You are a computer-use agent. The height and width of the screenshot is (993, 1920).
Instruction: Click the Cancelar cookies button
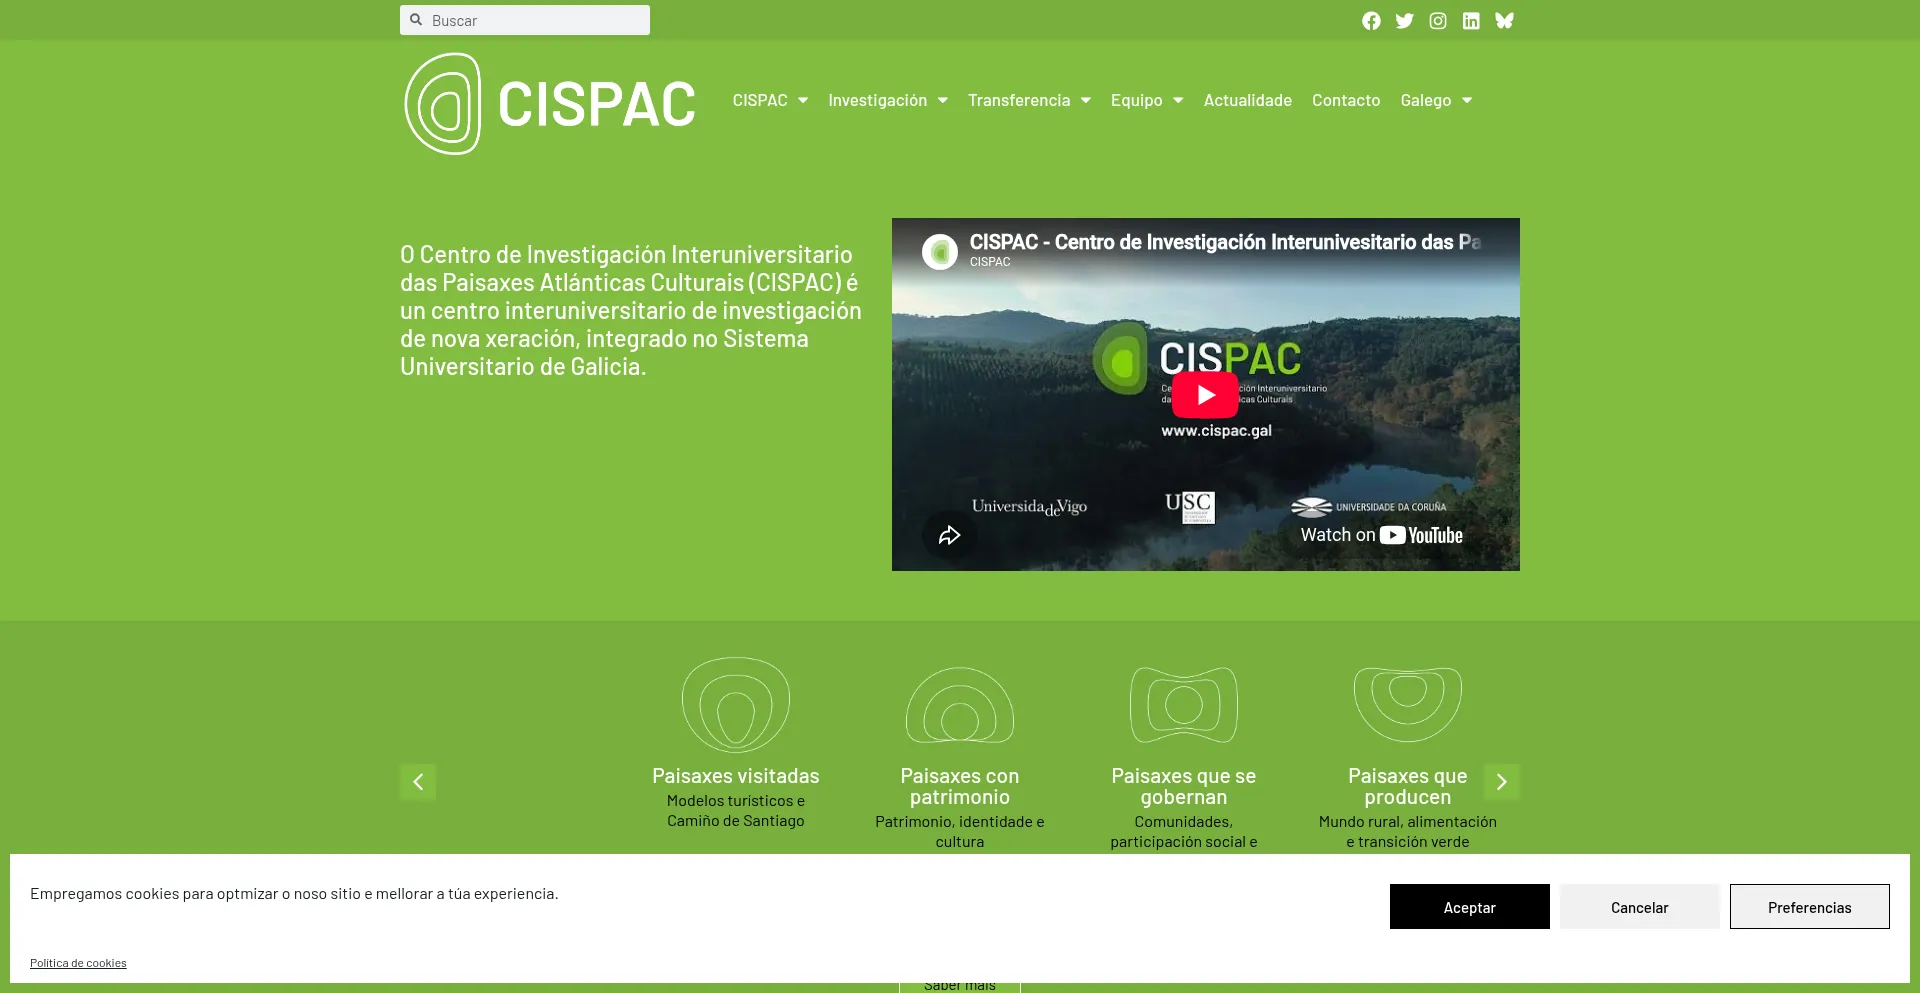click(1640, 907)
